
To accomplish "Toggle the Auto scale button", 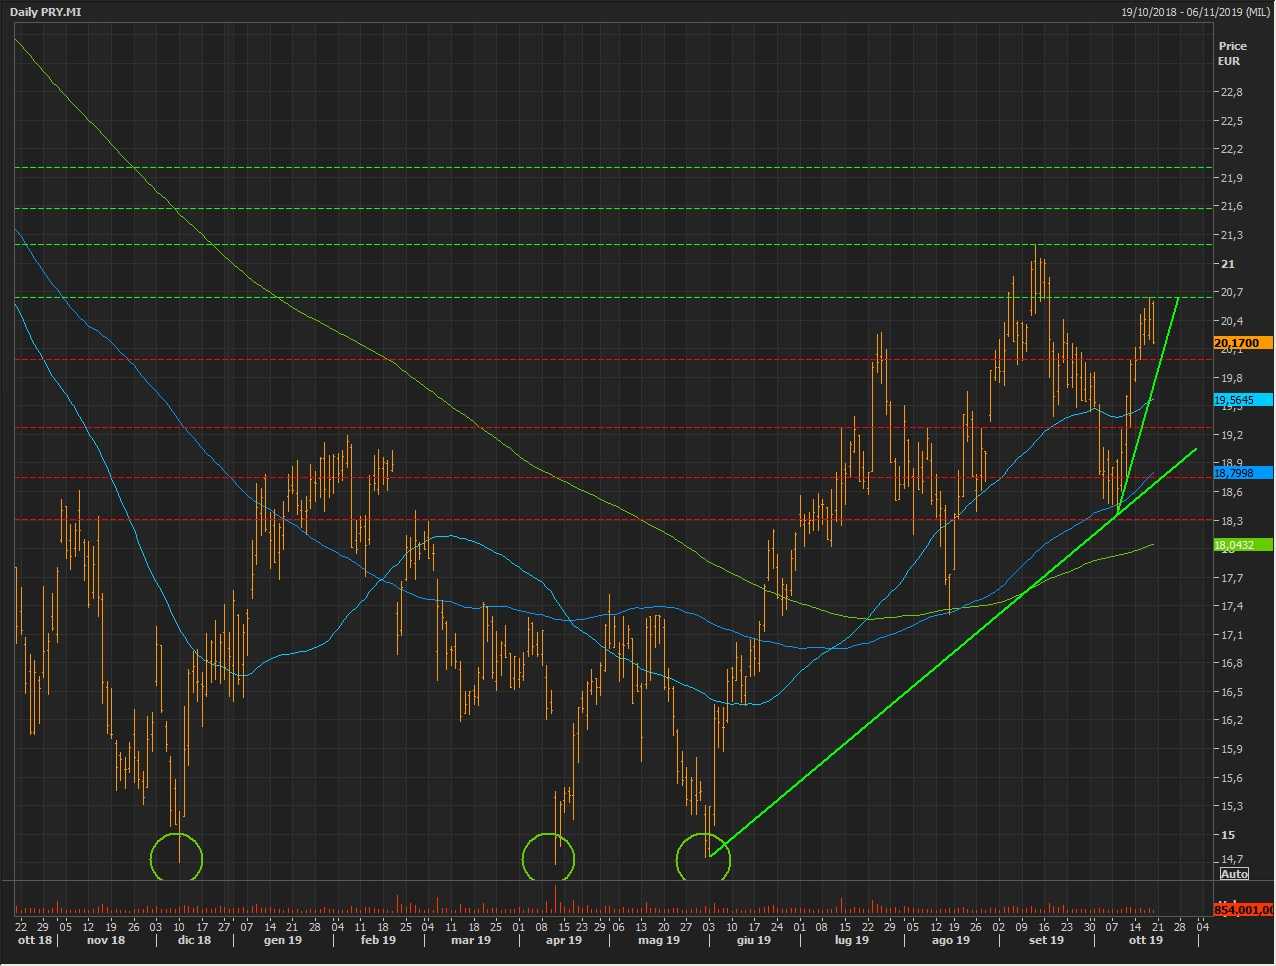I will 1234,874.
